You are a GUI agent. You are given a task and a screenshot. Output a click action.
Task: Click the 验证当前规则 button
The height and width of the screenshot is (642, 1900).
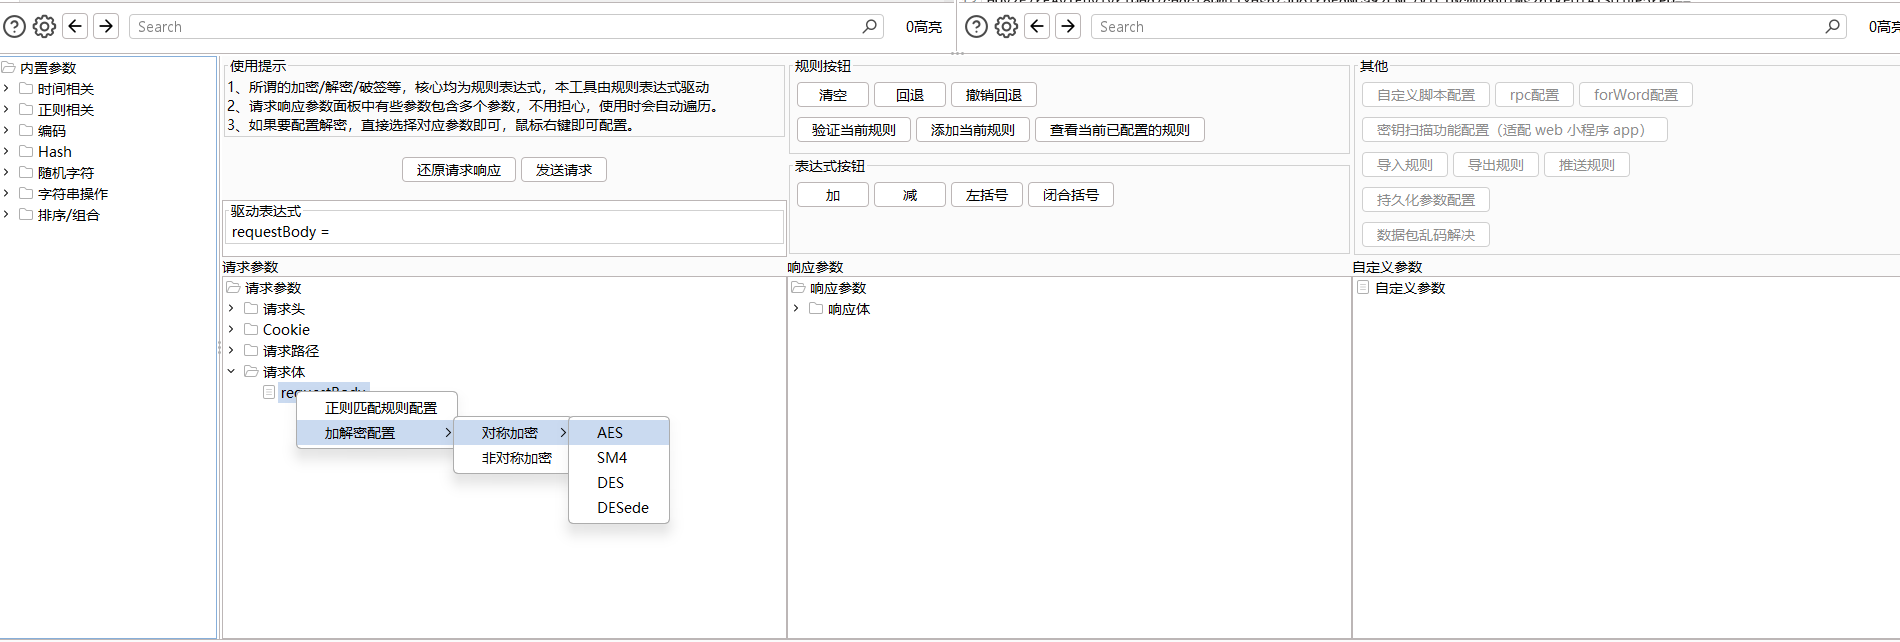tap(853, 130)
